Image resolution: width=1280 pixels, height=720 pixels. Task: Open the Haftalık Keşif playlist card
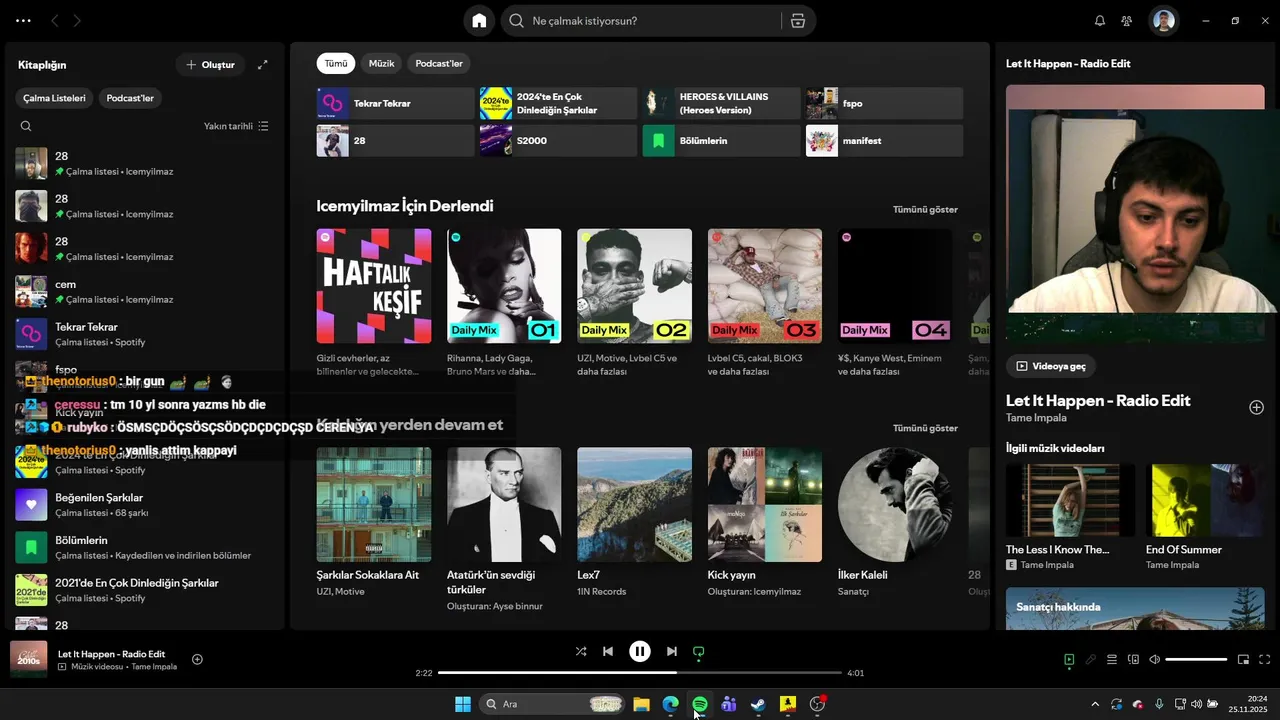[374, 301]
